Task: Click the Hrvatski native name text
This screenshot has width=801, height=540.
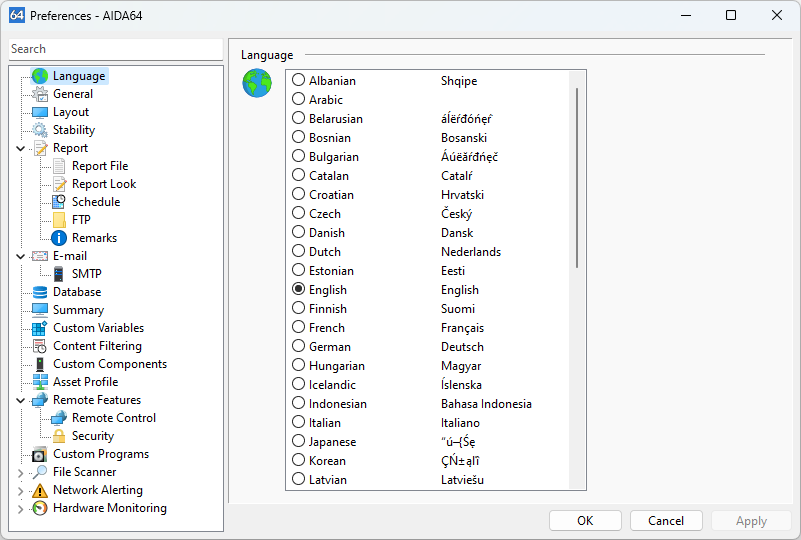Action: pos(462,195)
